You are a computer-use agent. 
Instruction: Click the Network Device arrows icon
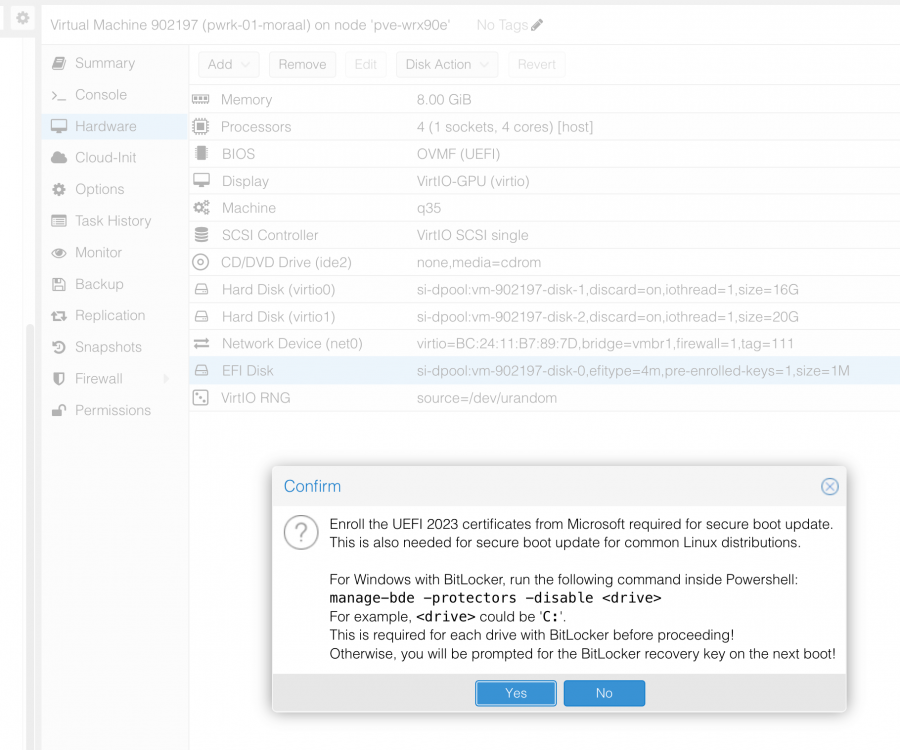(x=201, y=343)
